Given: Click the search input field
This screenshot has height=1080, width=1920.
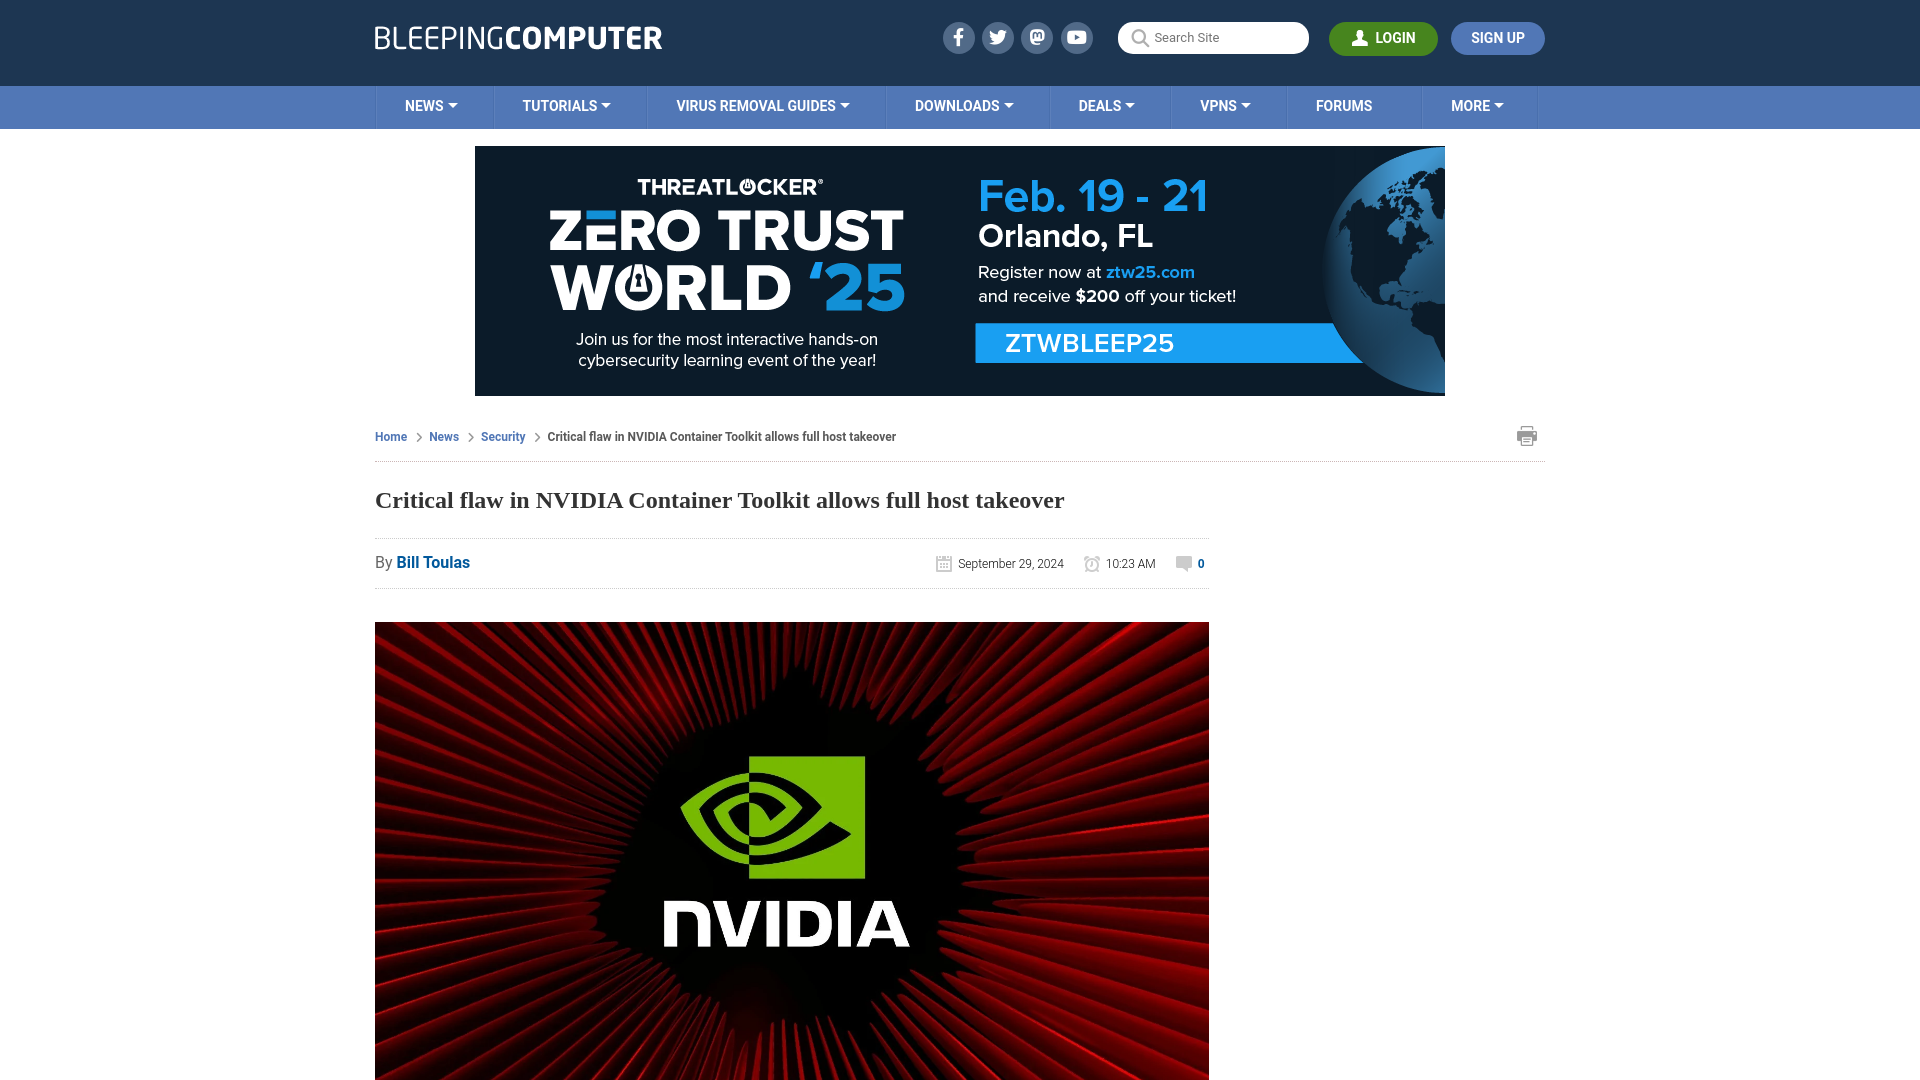Looking at the screenshot, I should click(x=1213, y=38).
